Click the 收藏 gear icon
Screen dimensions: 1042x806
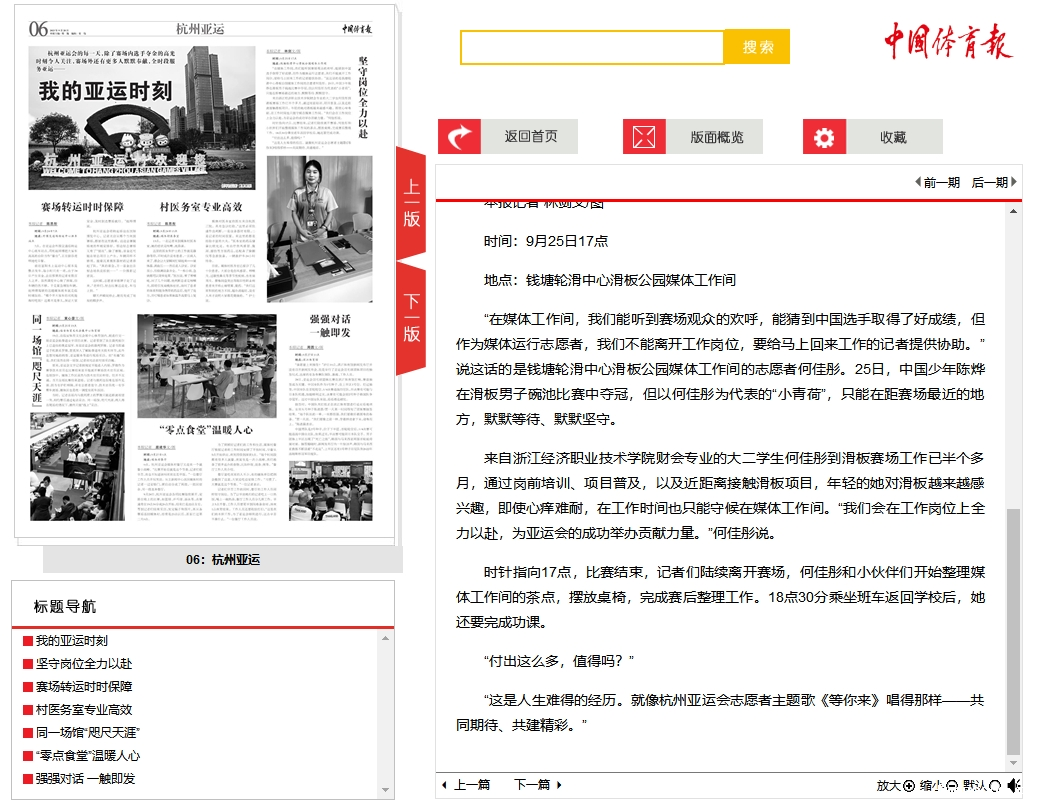pos(824,137)
